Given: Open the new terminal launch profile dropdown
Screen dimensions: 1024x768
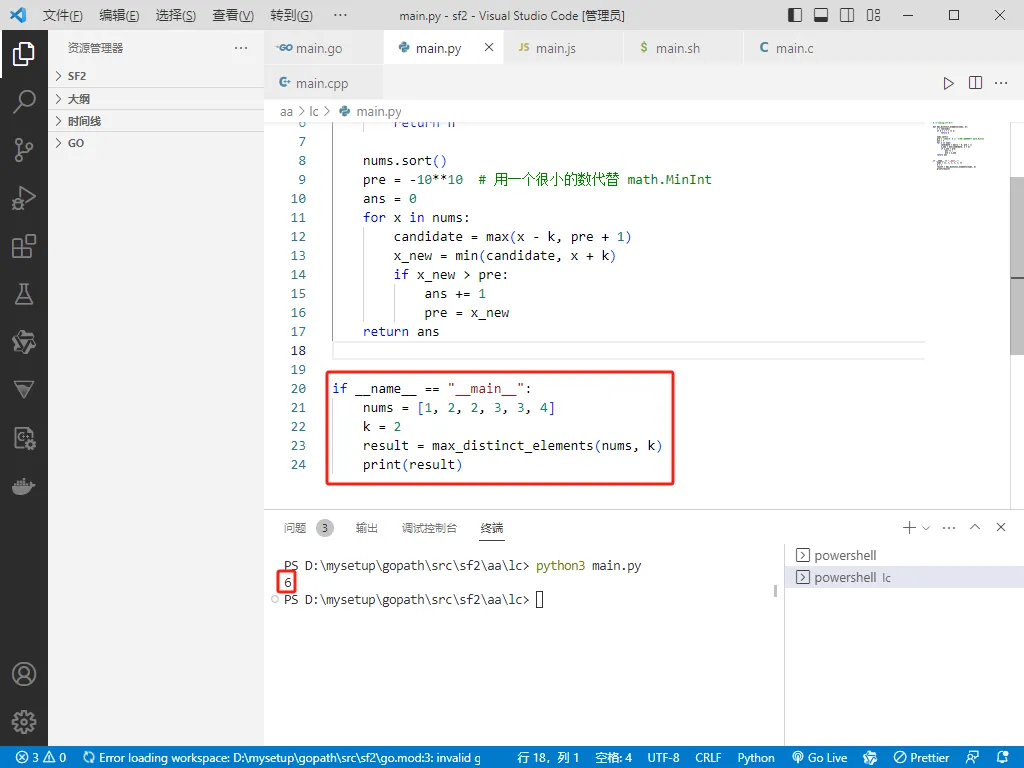Looking at the screenshot, I should click(926, 528).
